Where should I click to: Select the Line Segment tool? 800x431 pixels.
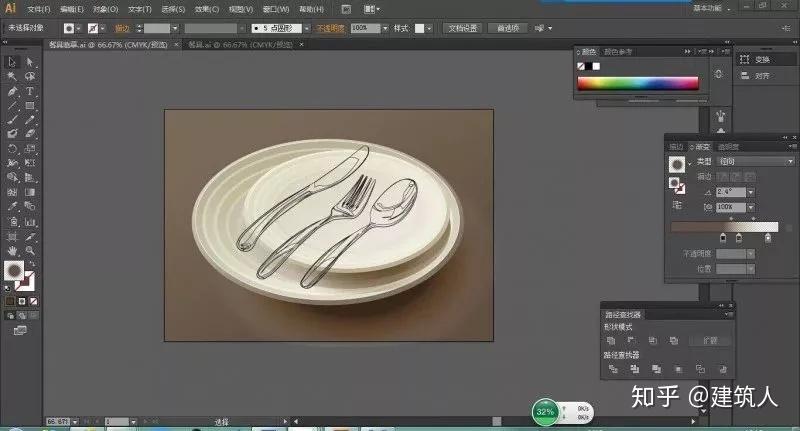(12, 106)
